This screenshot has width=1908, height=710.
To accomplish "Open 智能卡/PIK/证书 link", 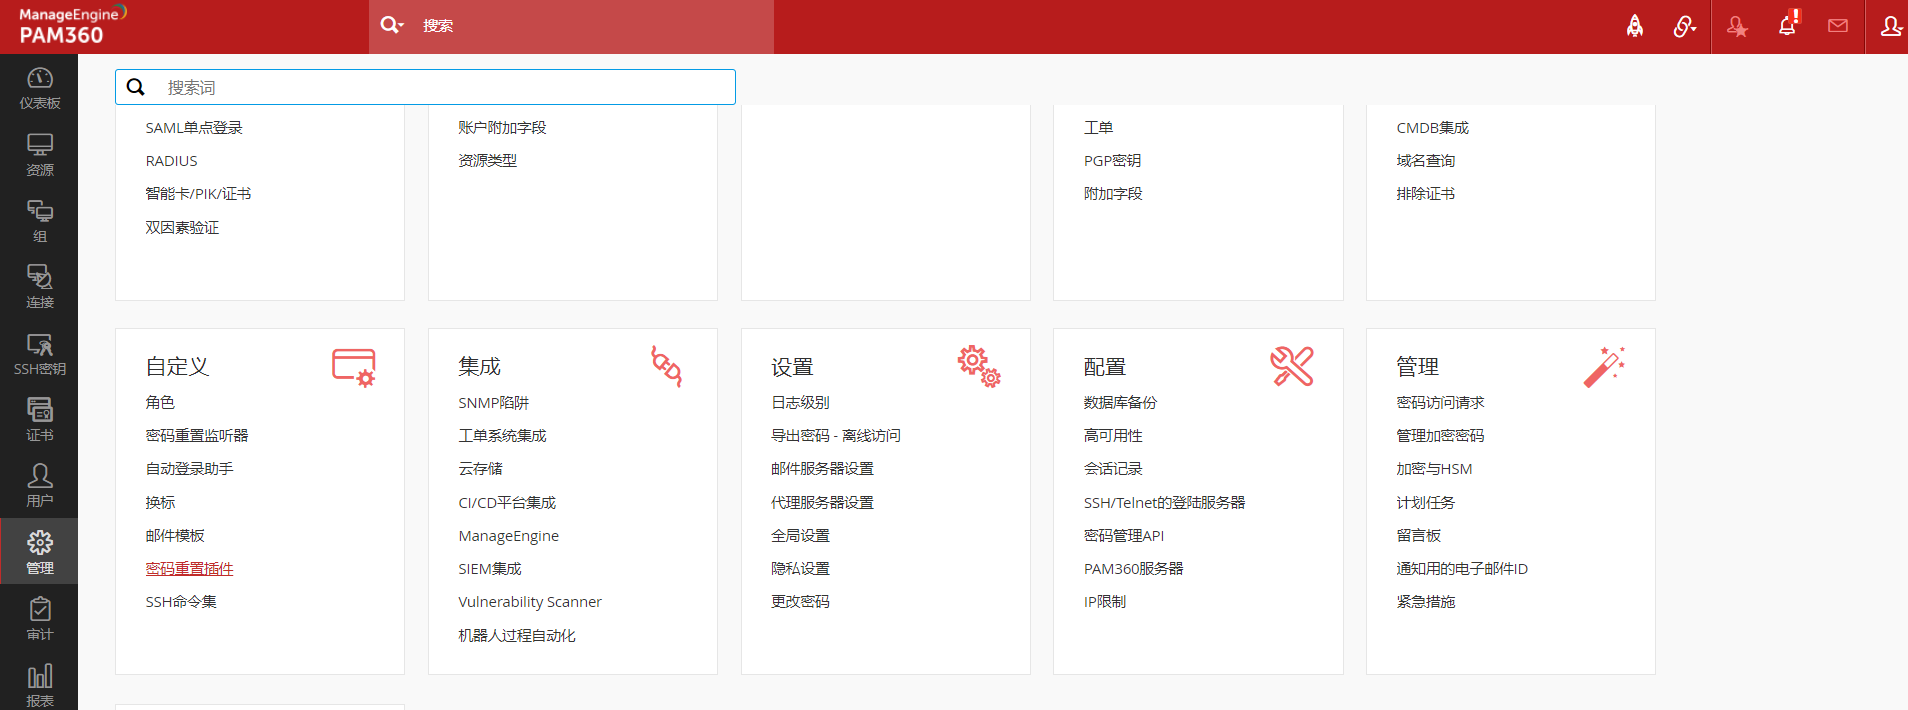I will 198,194.
